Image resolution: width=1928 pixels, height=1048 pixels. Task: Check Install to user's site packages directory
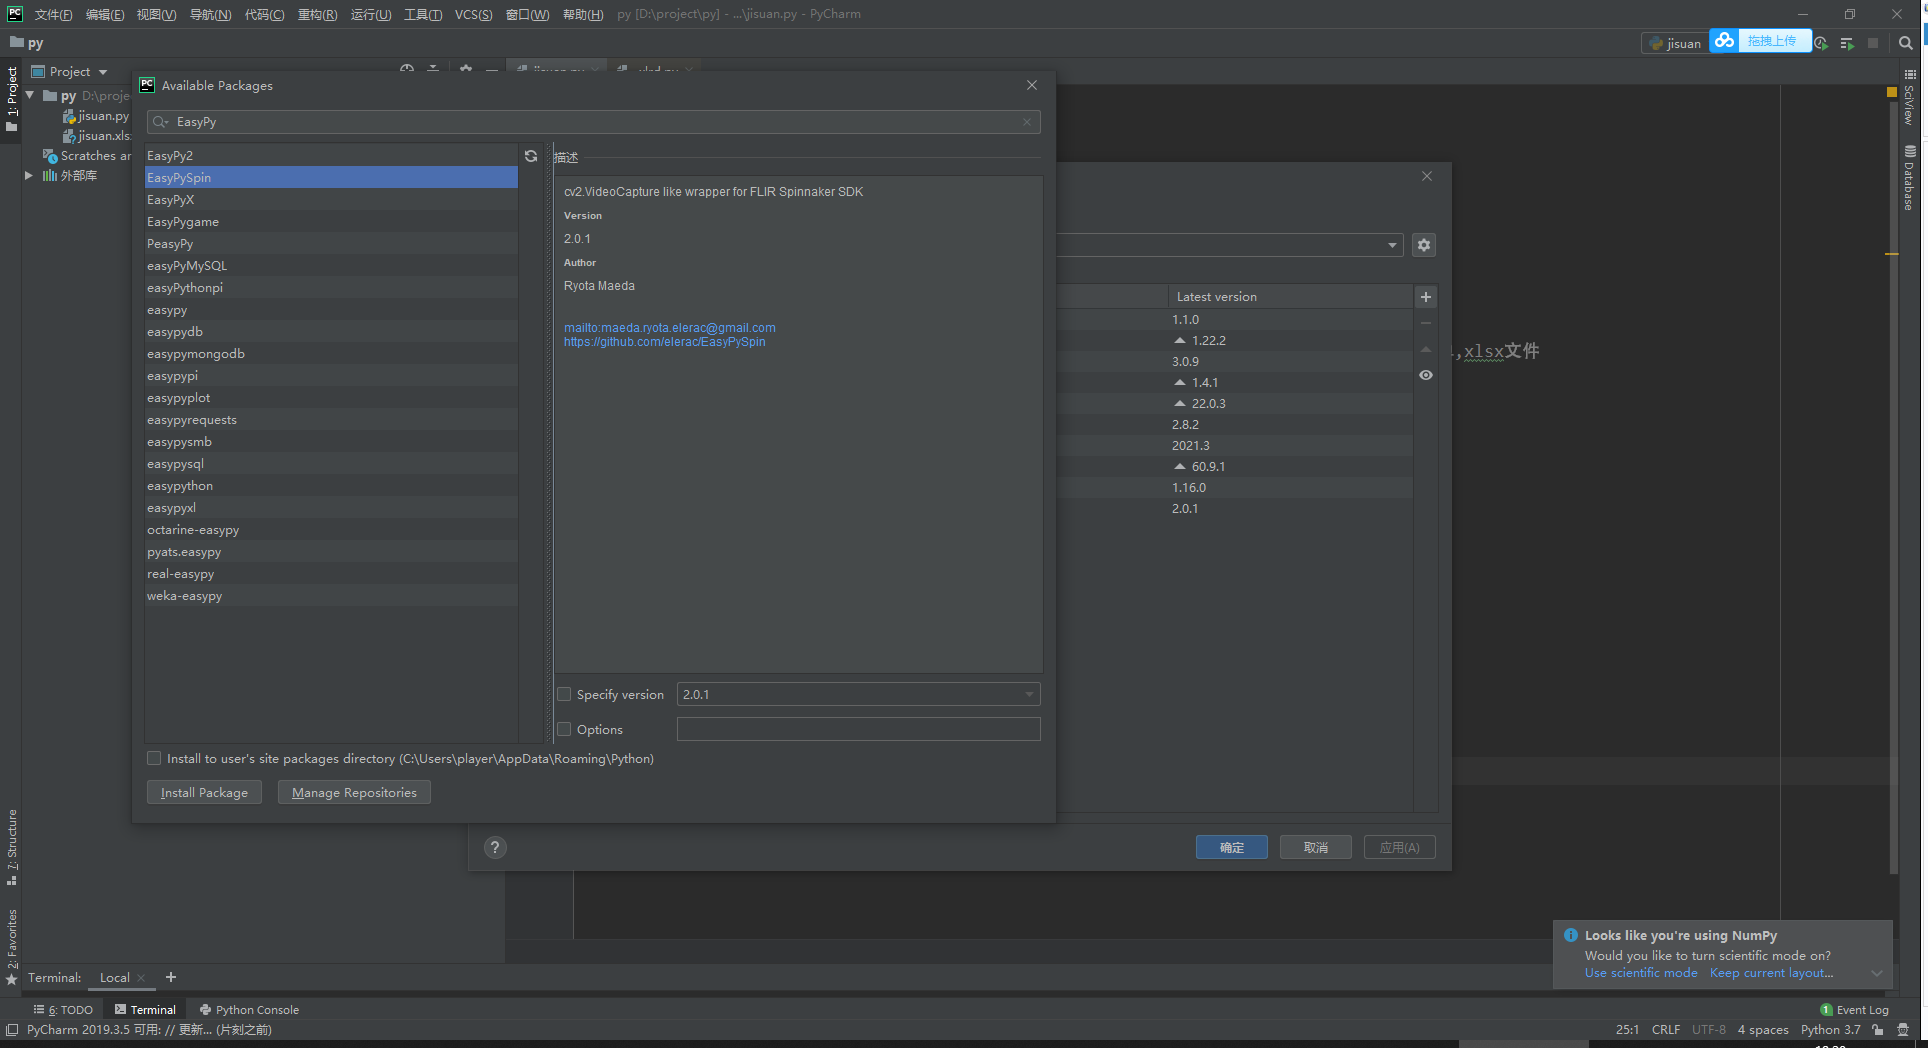154,758
